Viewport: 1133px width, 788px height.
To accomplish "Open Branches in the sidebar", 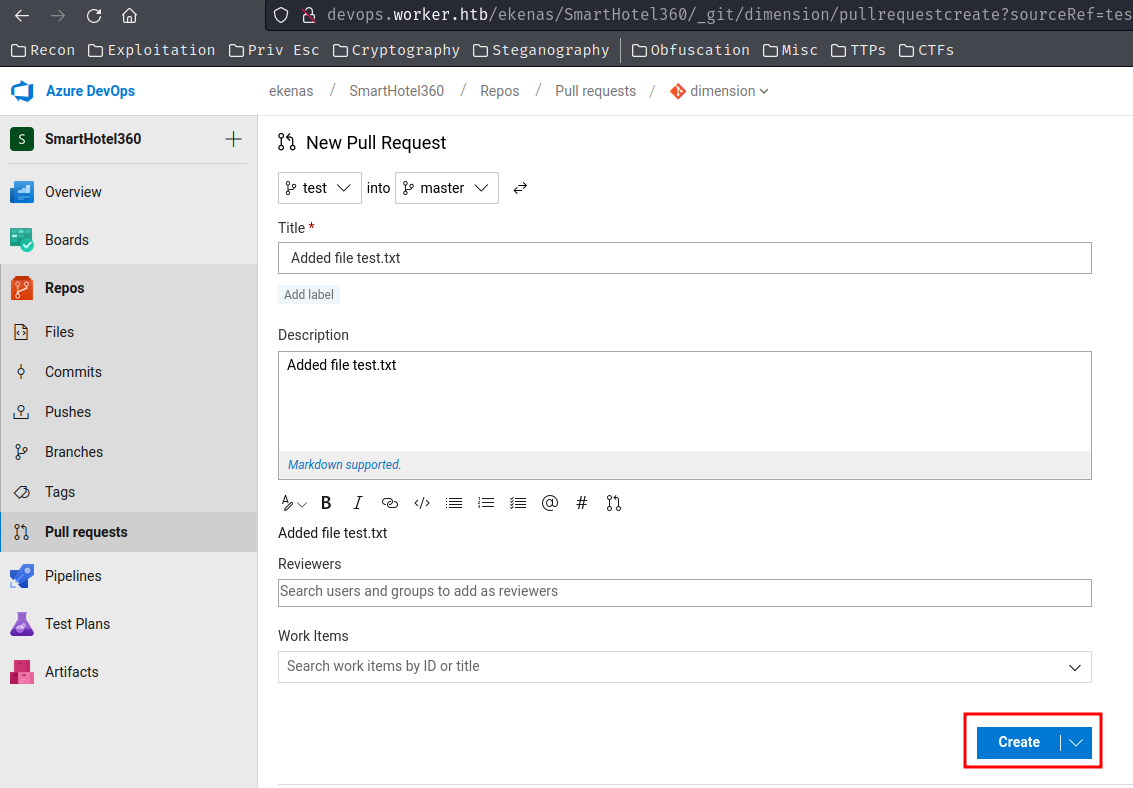I will tap(129, 452).
